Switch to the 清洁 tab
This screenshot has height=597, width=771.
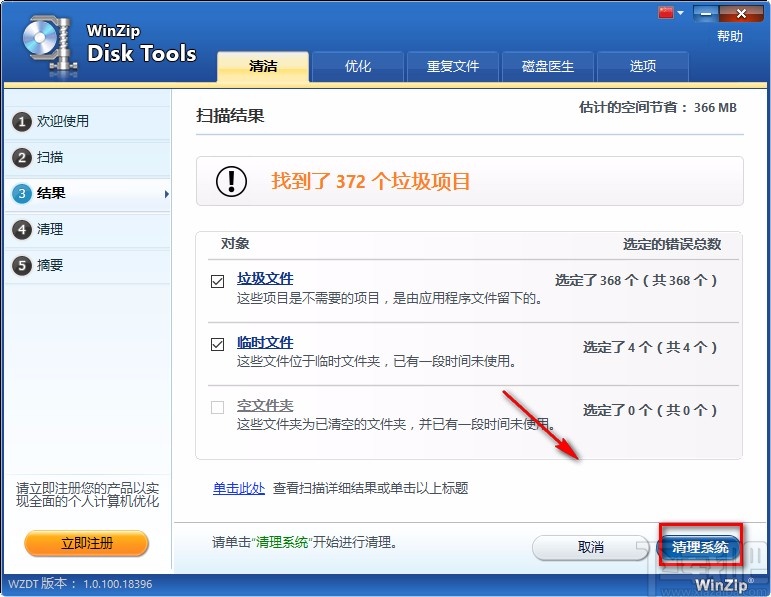(x=263, y=66)
